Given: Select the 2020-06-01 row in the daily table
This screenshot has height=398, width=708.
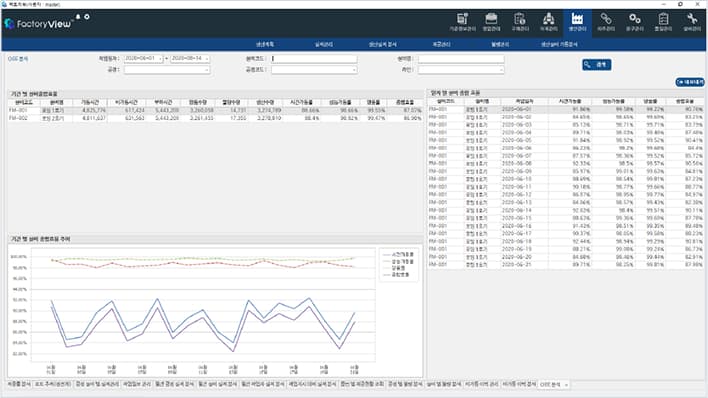Looking at the screenshot, I should tap(566, 109).
